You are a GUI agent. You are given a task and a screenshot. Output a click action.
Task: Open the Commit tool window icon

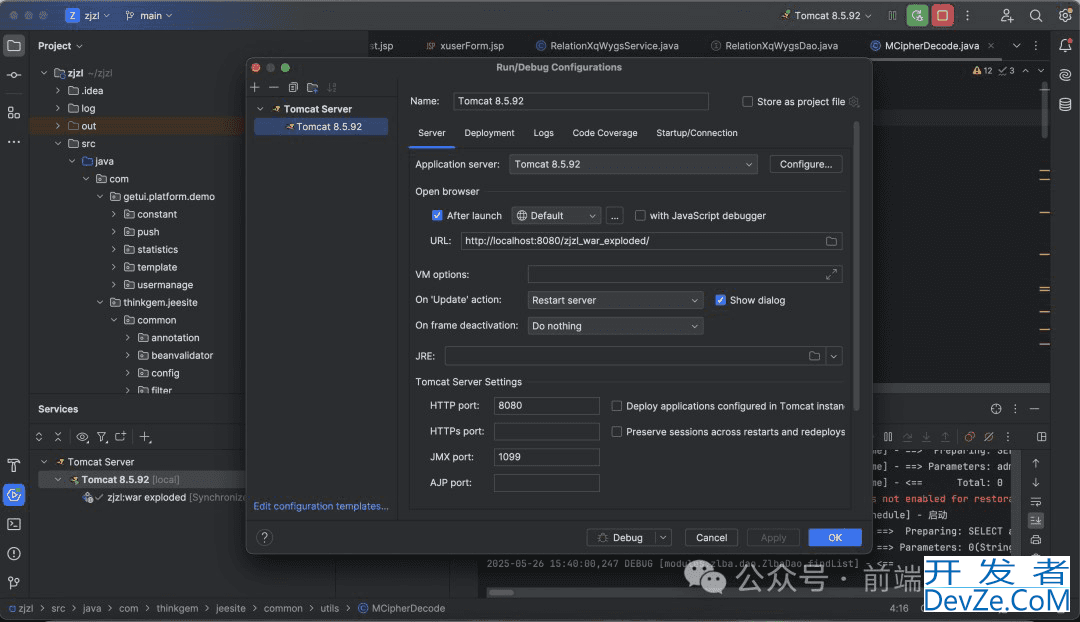point(14,76)
